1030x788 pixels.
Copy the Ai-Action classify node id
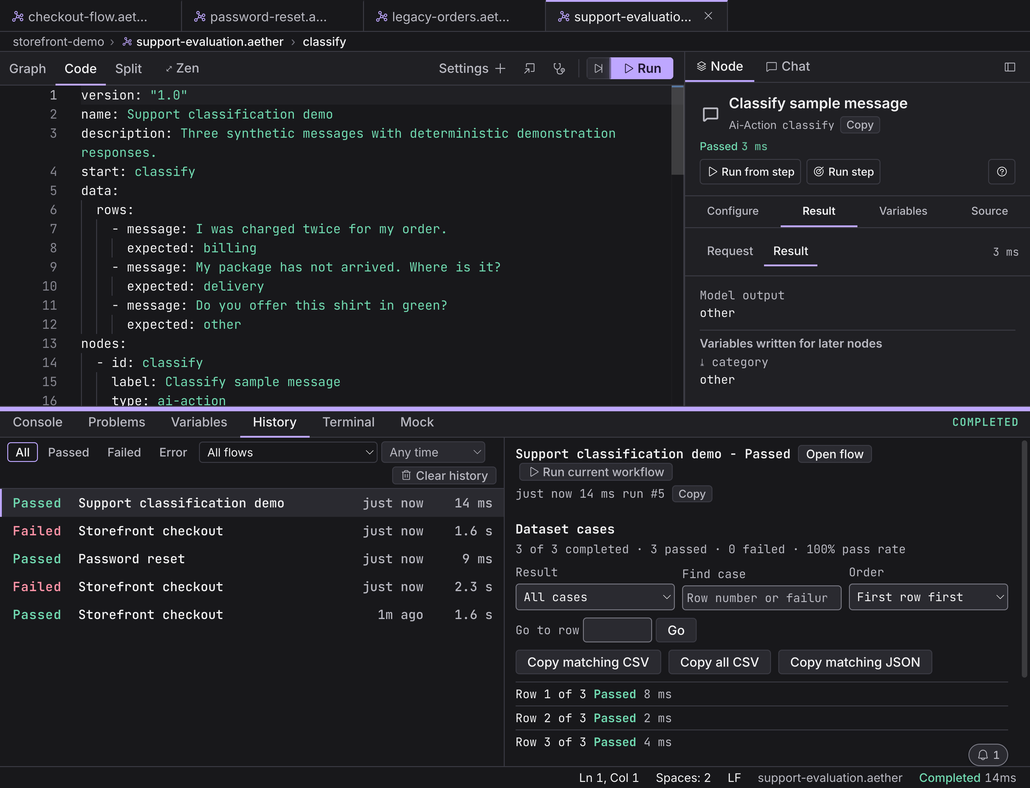[x=859, y=125]
